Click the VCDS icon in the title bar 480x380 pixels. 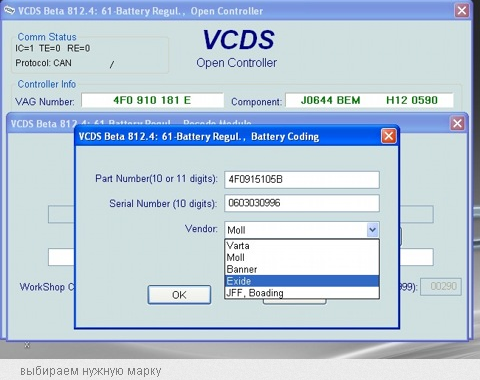click(x=9, y=11)
